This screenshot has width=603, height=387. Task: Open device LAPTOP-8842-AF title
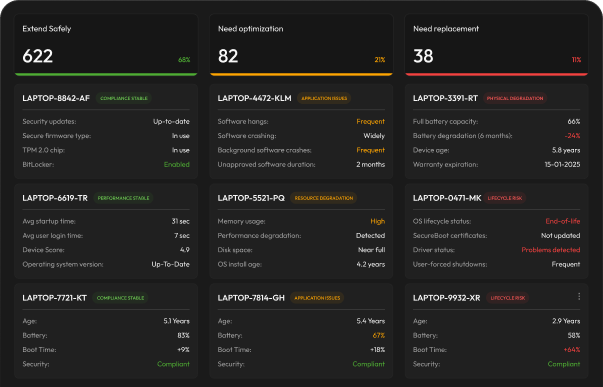pos(56,98)
